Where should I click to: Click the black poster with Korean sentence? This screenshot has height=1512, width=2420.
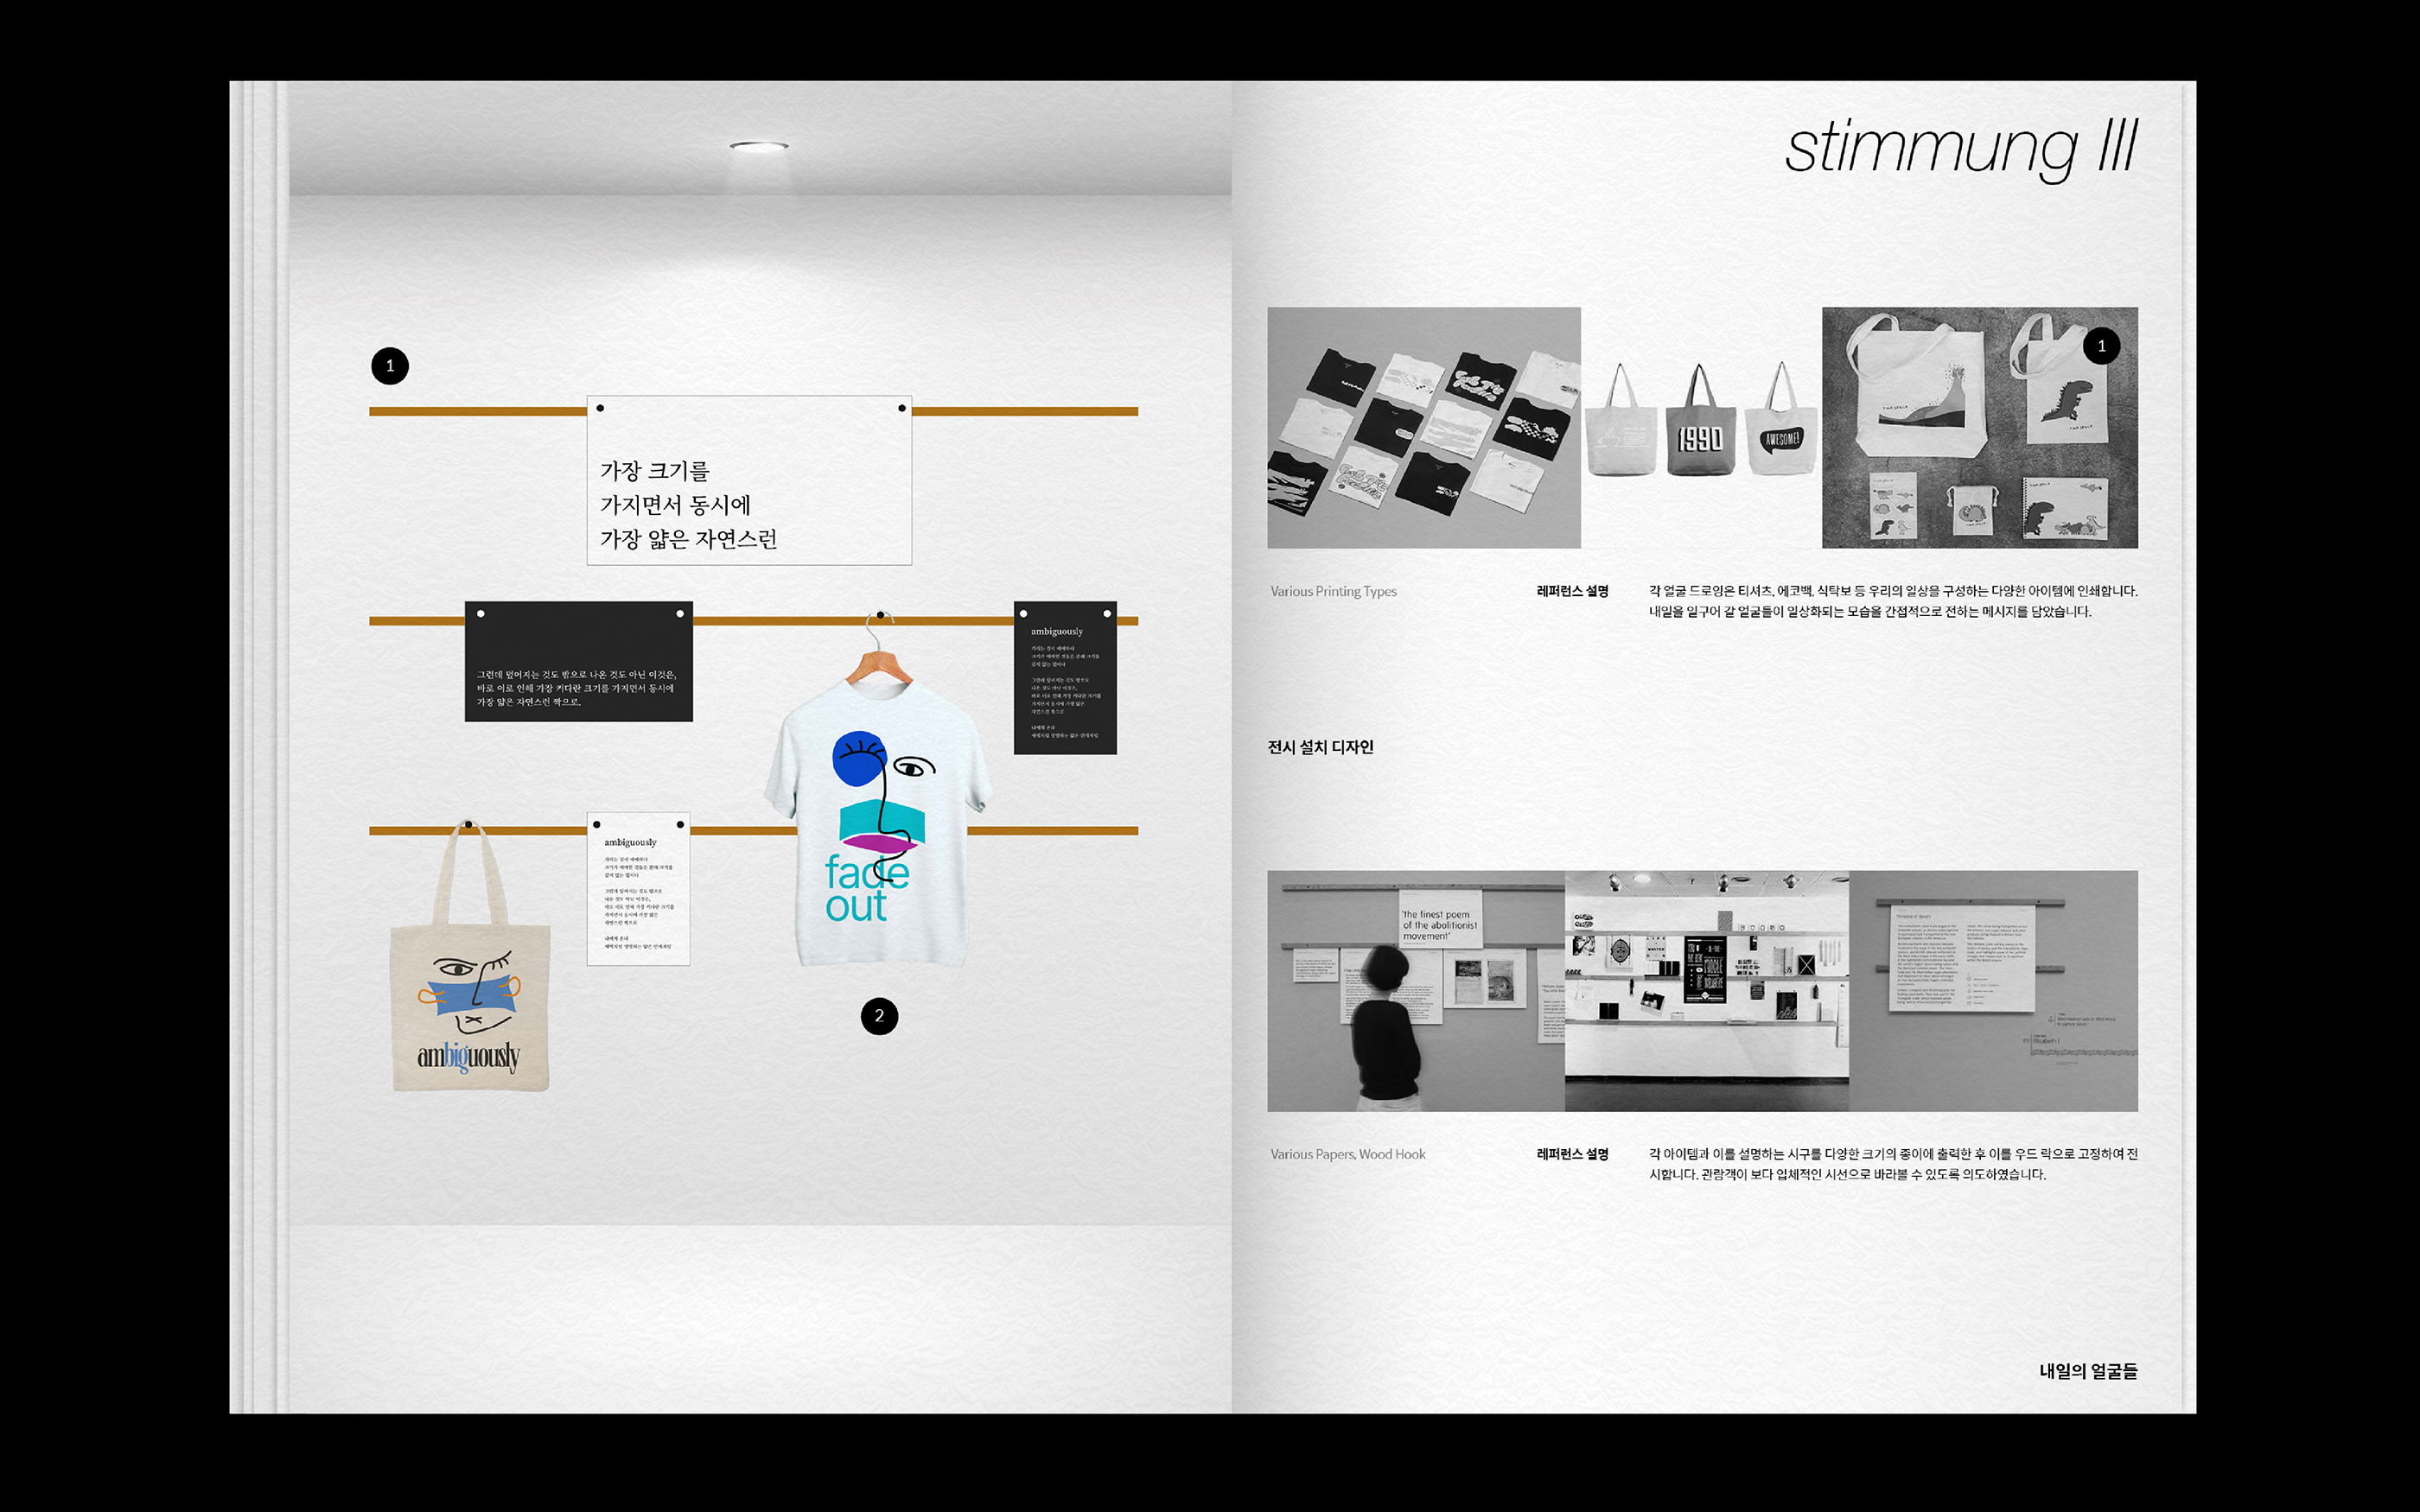(578, 661)
